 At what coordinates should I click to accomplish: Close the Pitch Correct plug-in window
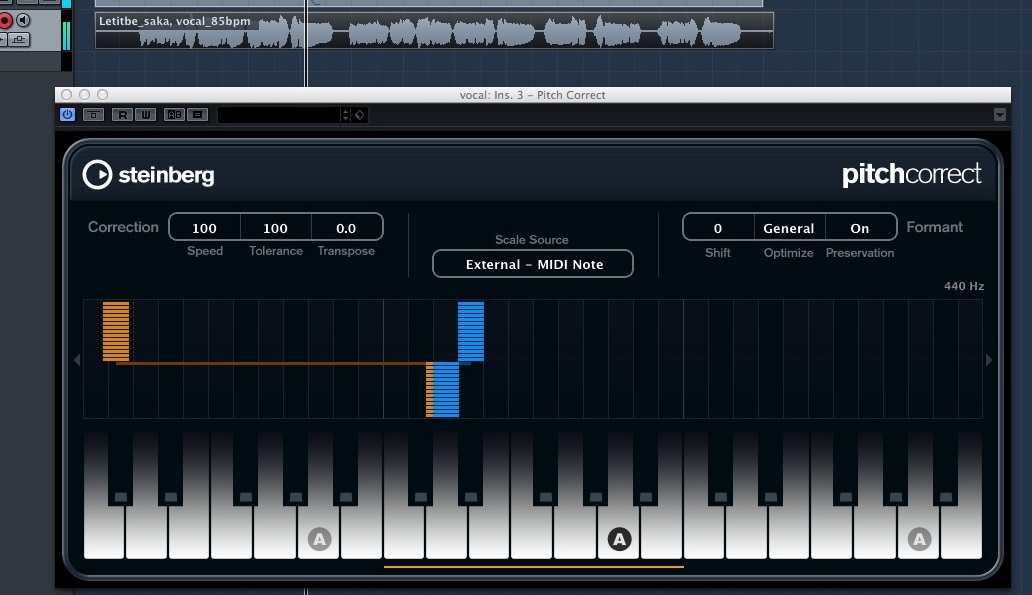tap(66, 95)
